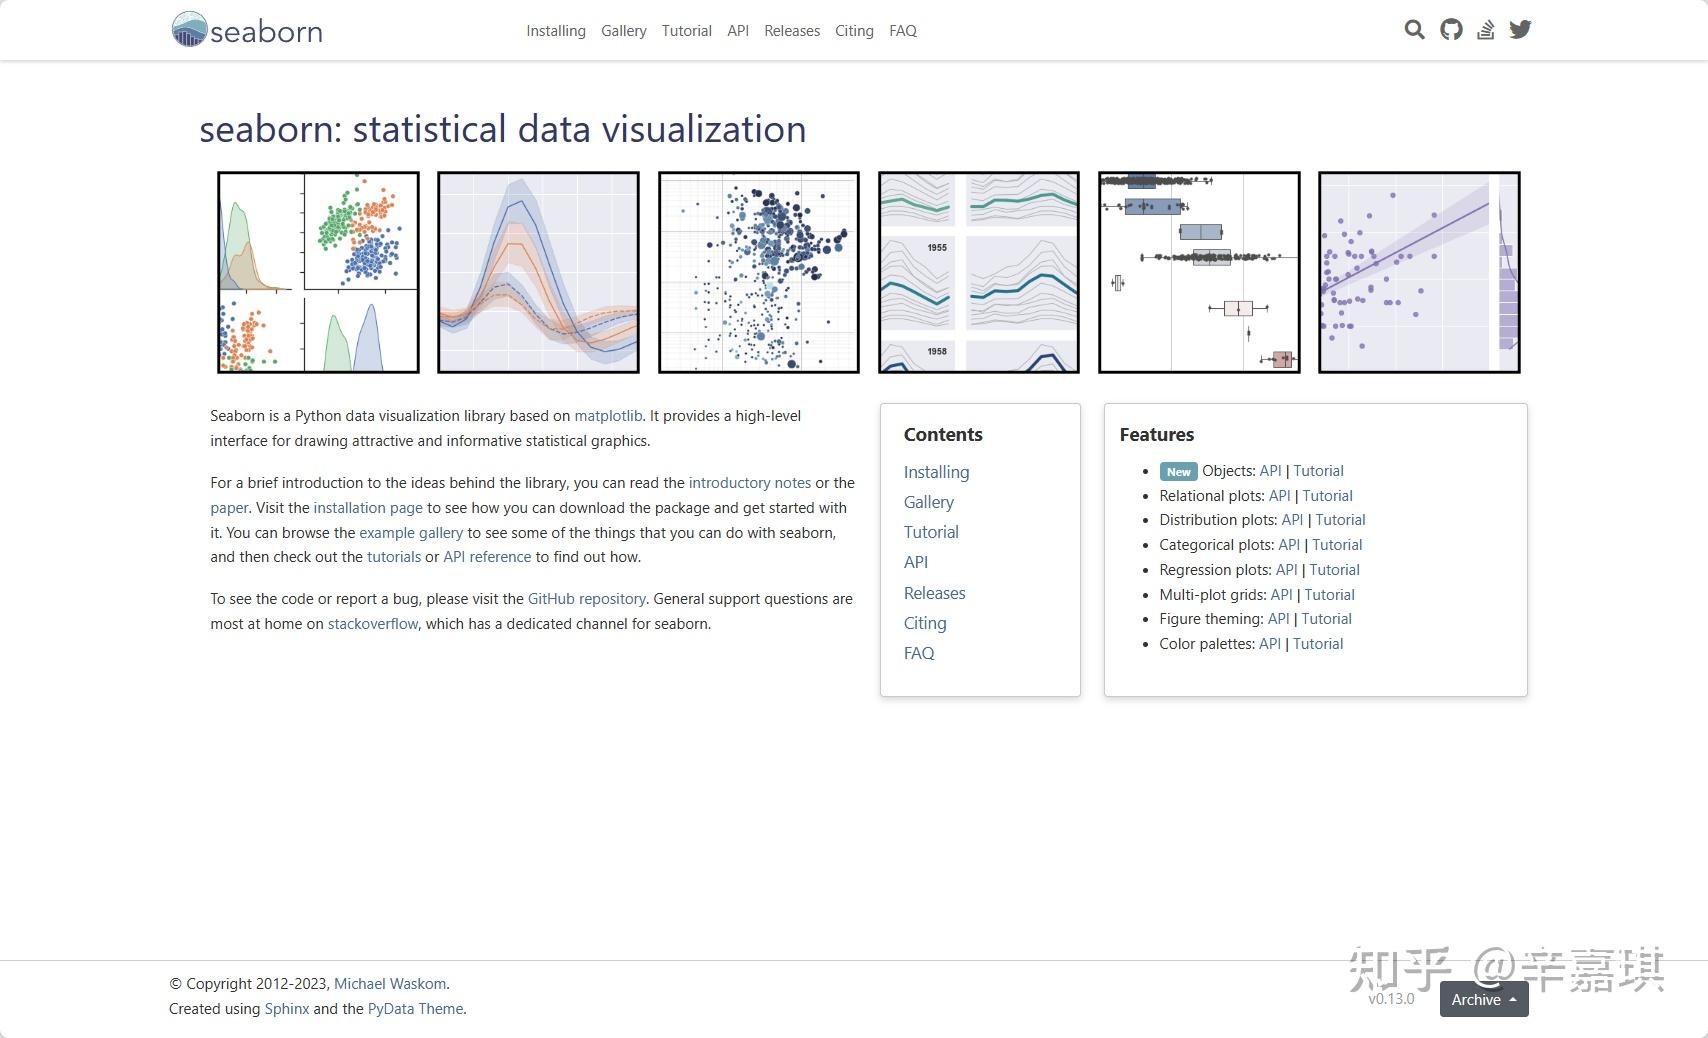The width and height of the screenshot is (1708, 1038).
Task: Click Citing in the Contents panel
Action: (924, 623)
